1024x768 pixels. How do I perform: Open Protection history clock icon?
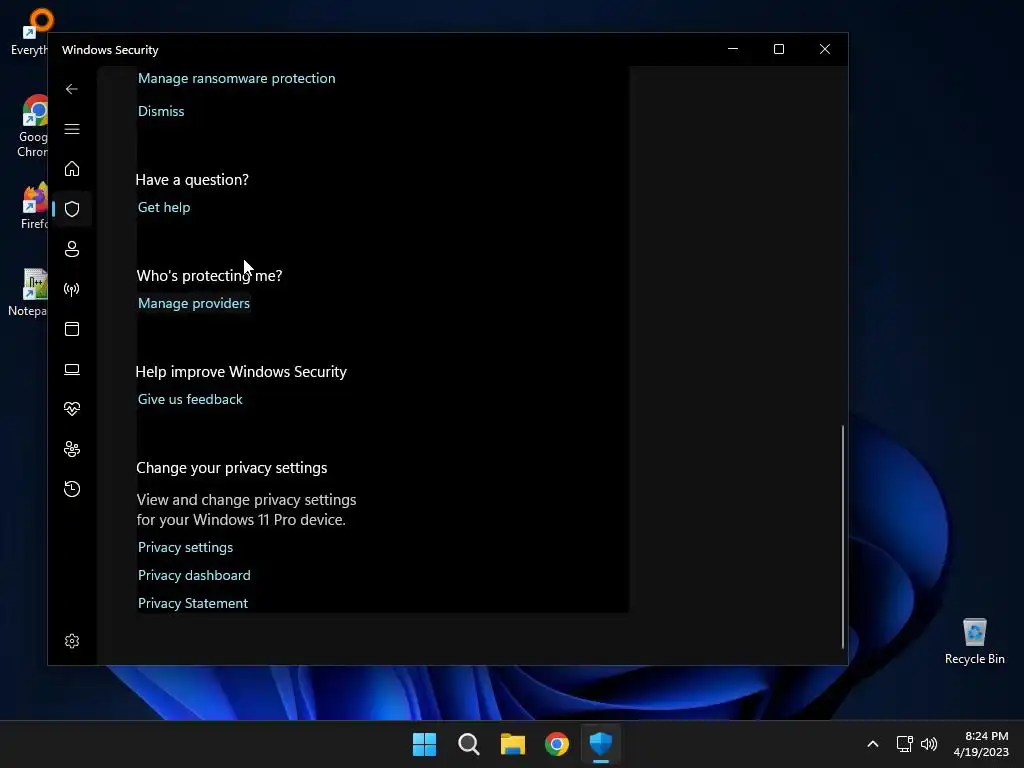coord(72,489)
